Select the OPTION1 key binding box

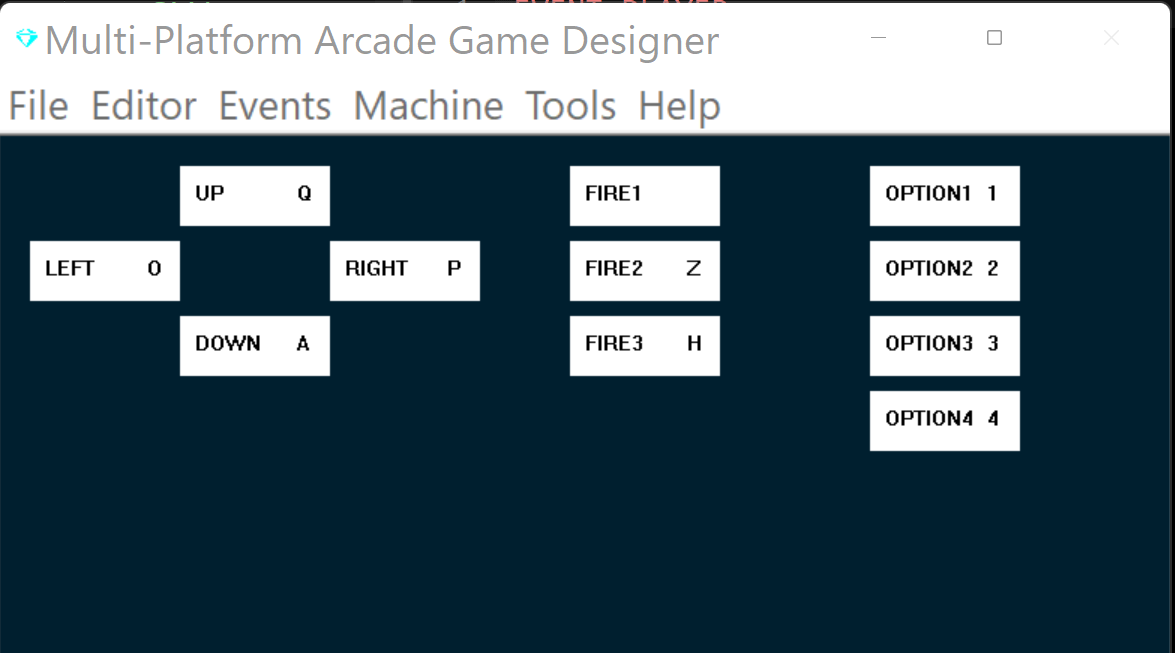click(944, 196)
